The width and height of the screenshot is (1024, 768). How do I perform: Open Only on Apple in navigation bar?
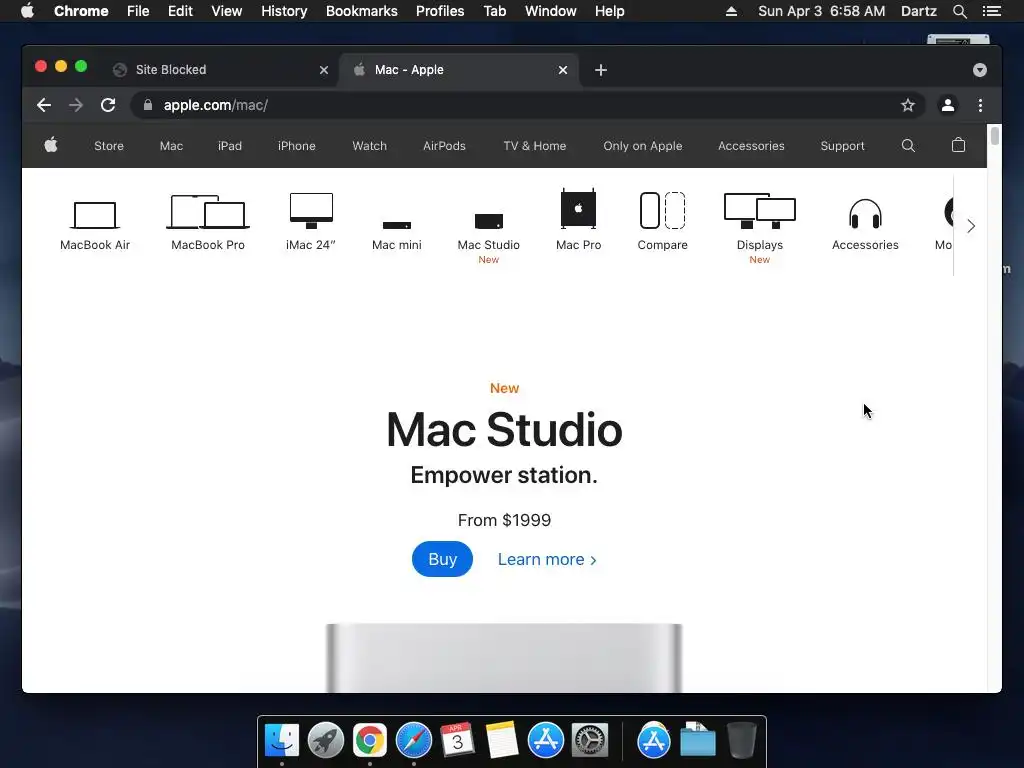pos(643,146)
